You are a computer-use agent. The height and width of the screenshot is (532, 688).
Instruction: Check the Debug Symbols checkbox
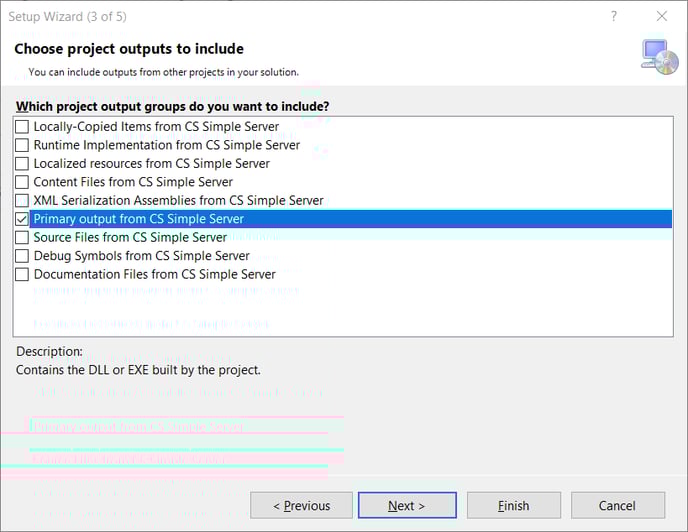pos(23,256)
